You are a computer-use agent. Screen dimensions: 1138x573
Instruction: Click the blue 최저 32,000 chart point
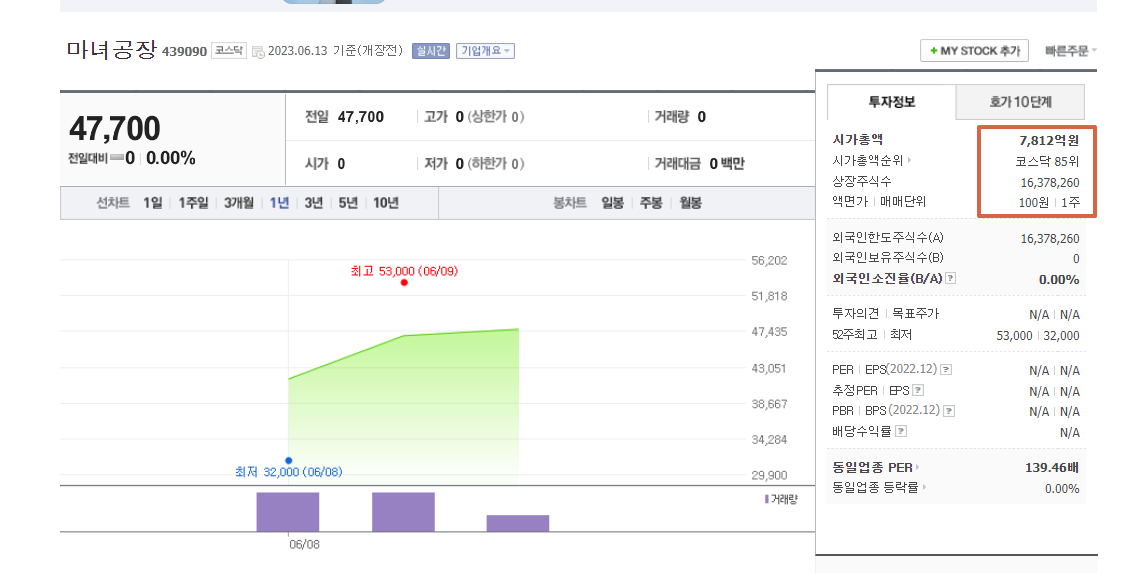(289, 461)
